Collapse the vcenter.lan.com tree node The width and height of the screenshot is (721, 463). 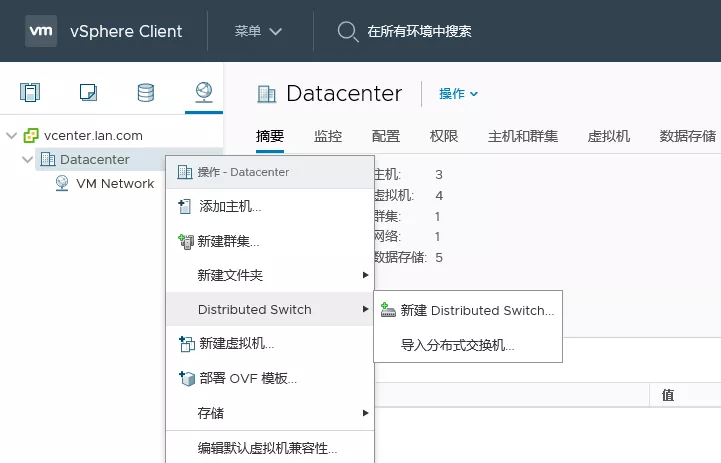pyautogui.click(x=12, y=135)
